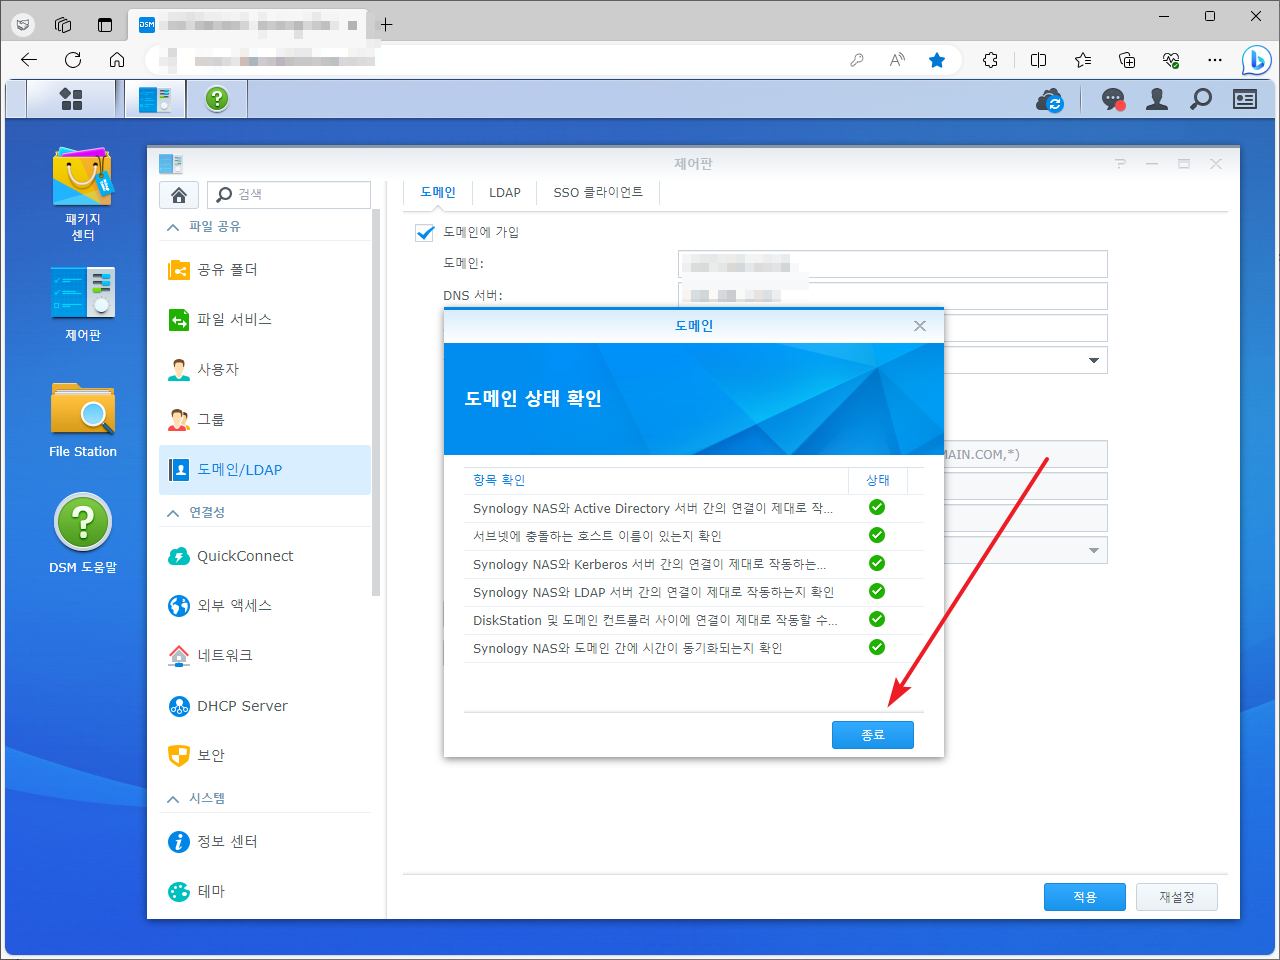Open the DSM main menu grid icon

tap(71, 99)
